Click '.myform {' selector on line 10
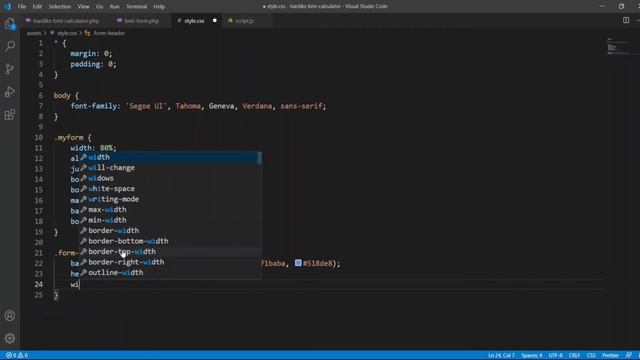Screen dimensions: 640x360 pyautogui.click(x=73, y=138)
